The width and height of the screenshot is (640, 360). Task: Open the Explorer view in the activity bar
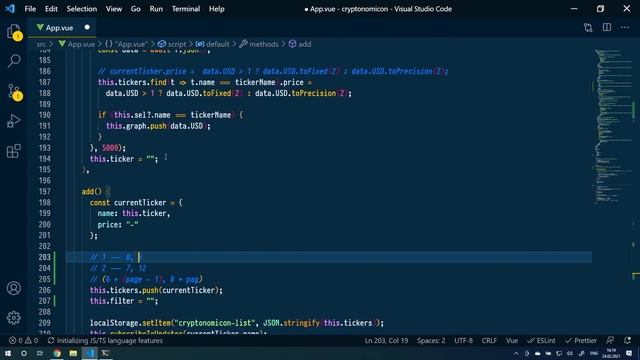[13, 31]
